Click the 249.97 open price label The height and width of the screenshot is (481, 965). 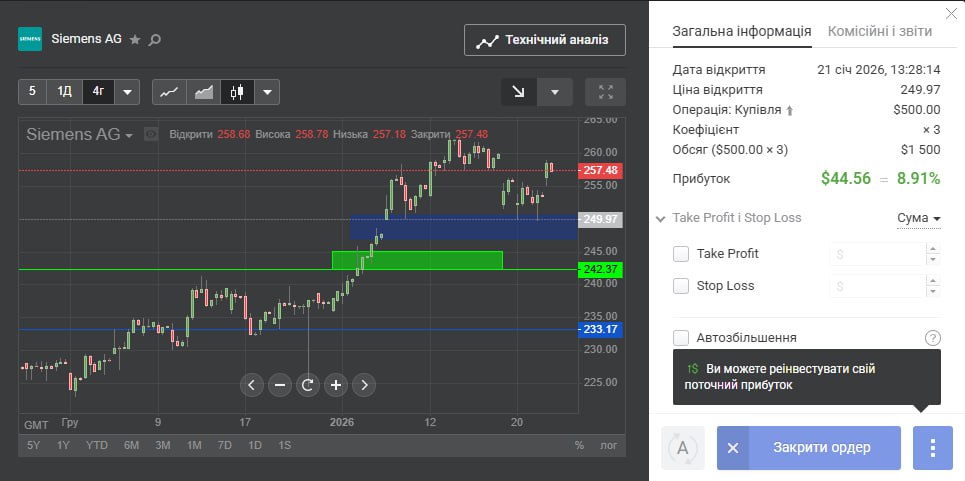(601, 220)
